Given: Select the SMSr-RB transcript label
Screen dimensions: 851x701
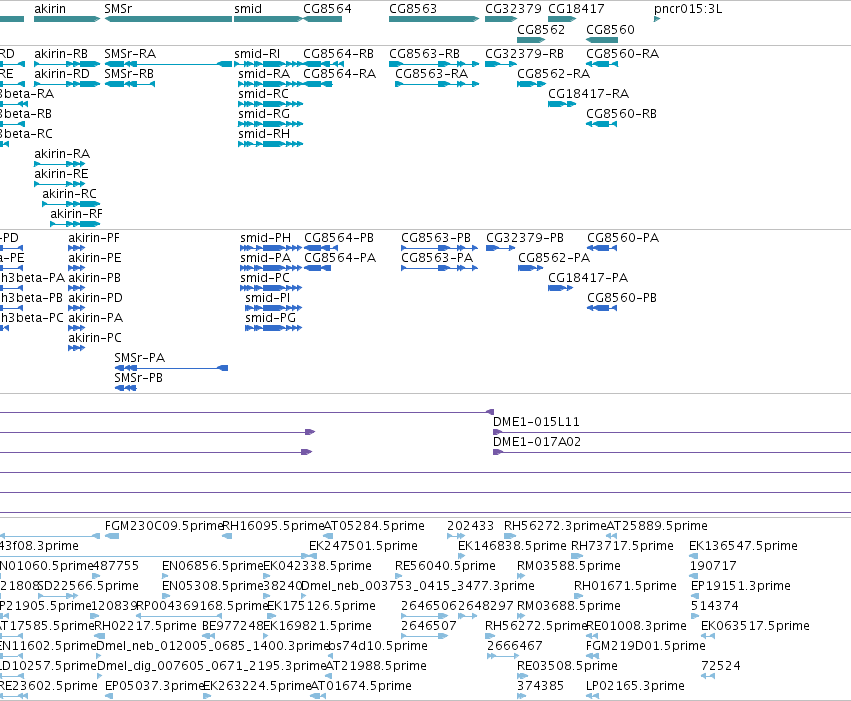Looking at the screenshot, I should pos(129,74).
